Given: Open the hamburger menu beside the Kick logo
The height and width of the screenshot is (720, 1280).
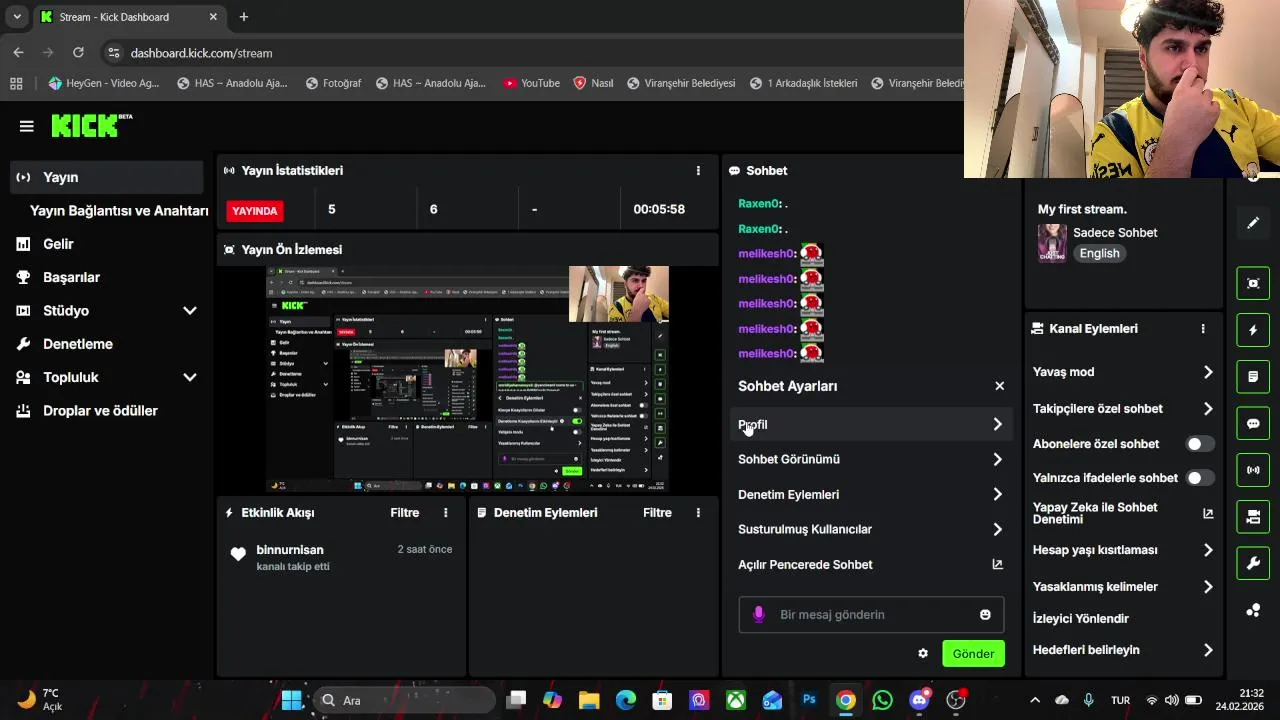Looking at the screenshot, I should pos(26,126).
